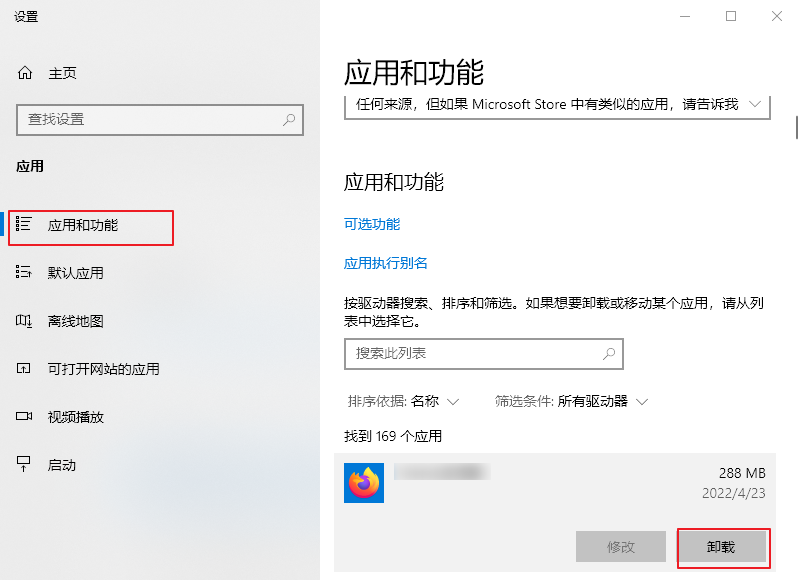The height and width of the screenshot is (580, 800).
Task: Open 可打开网站的应用 page
Action: [104, 369]
